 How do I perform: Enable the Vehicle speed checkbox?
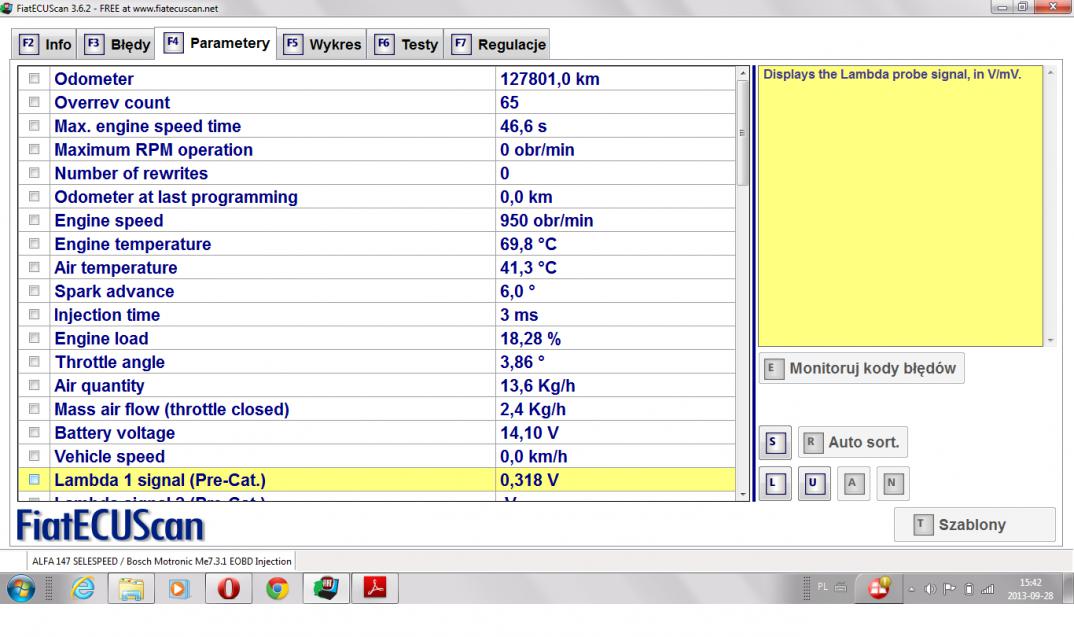click(34, 456)
